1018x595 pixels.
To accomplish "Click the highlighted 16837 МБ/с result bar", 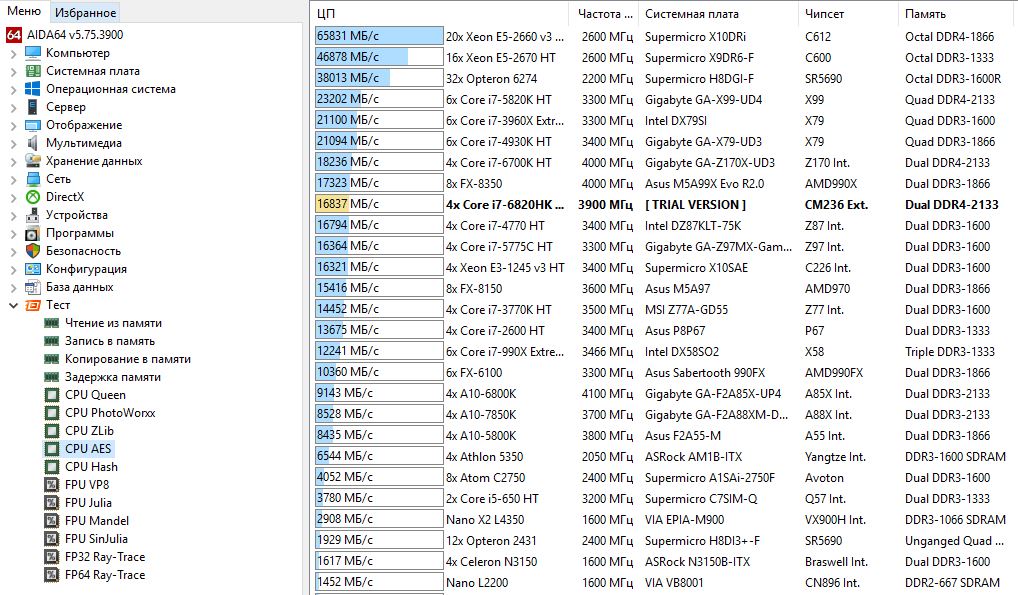I will [379, 204].
